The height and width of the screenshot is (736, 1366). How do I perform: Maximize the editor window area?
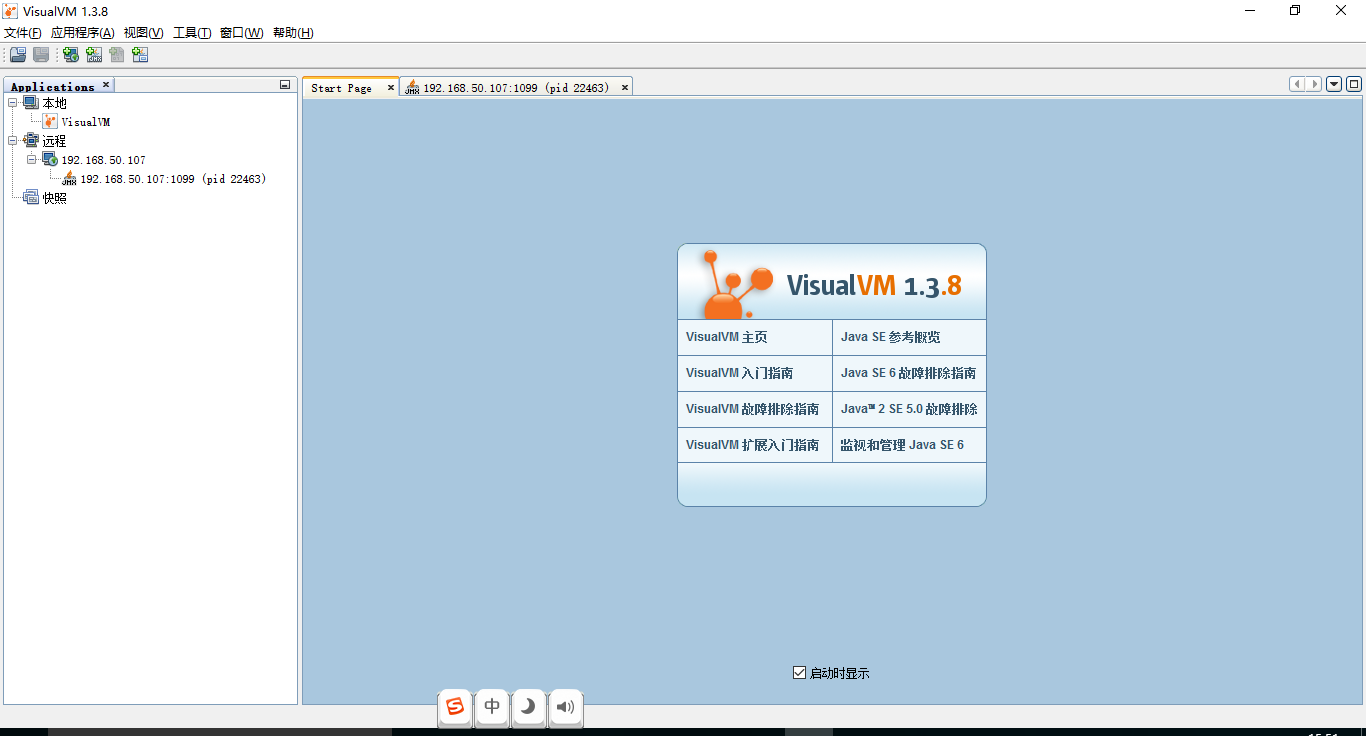click(1354, 84)
